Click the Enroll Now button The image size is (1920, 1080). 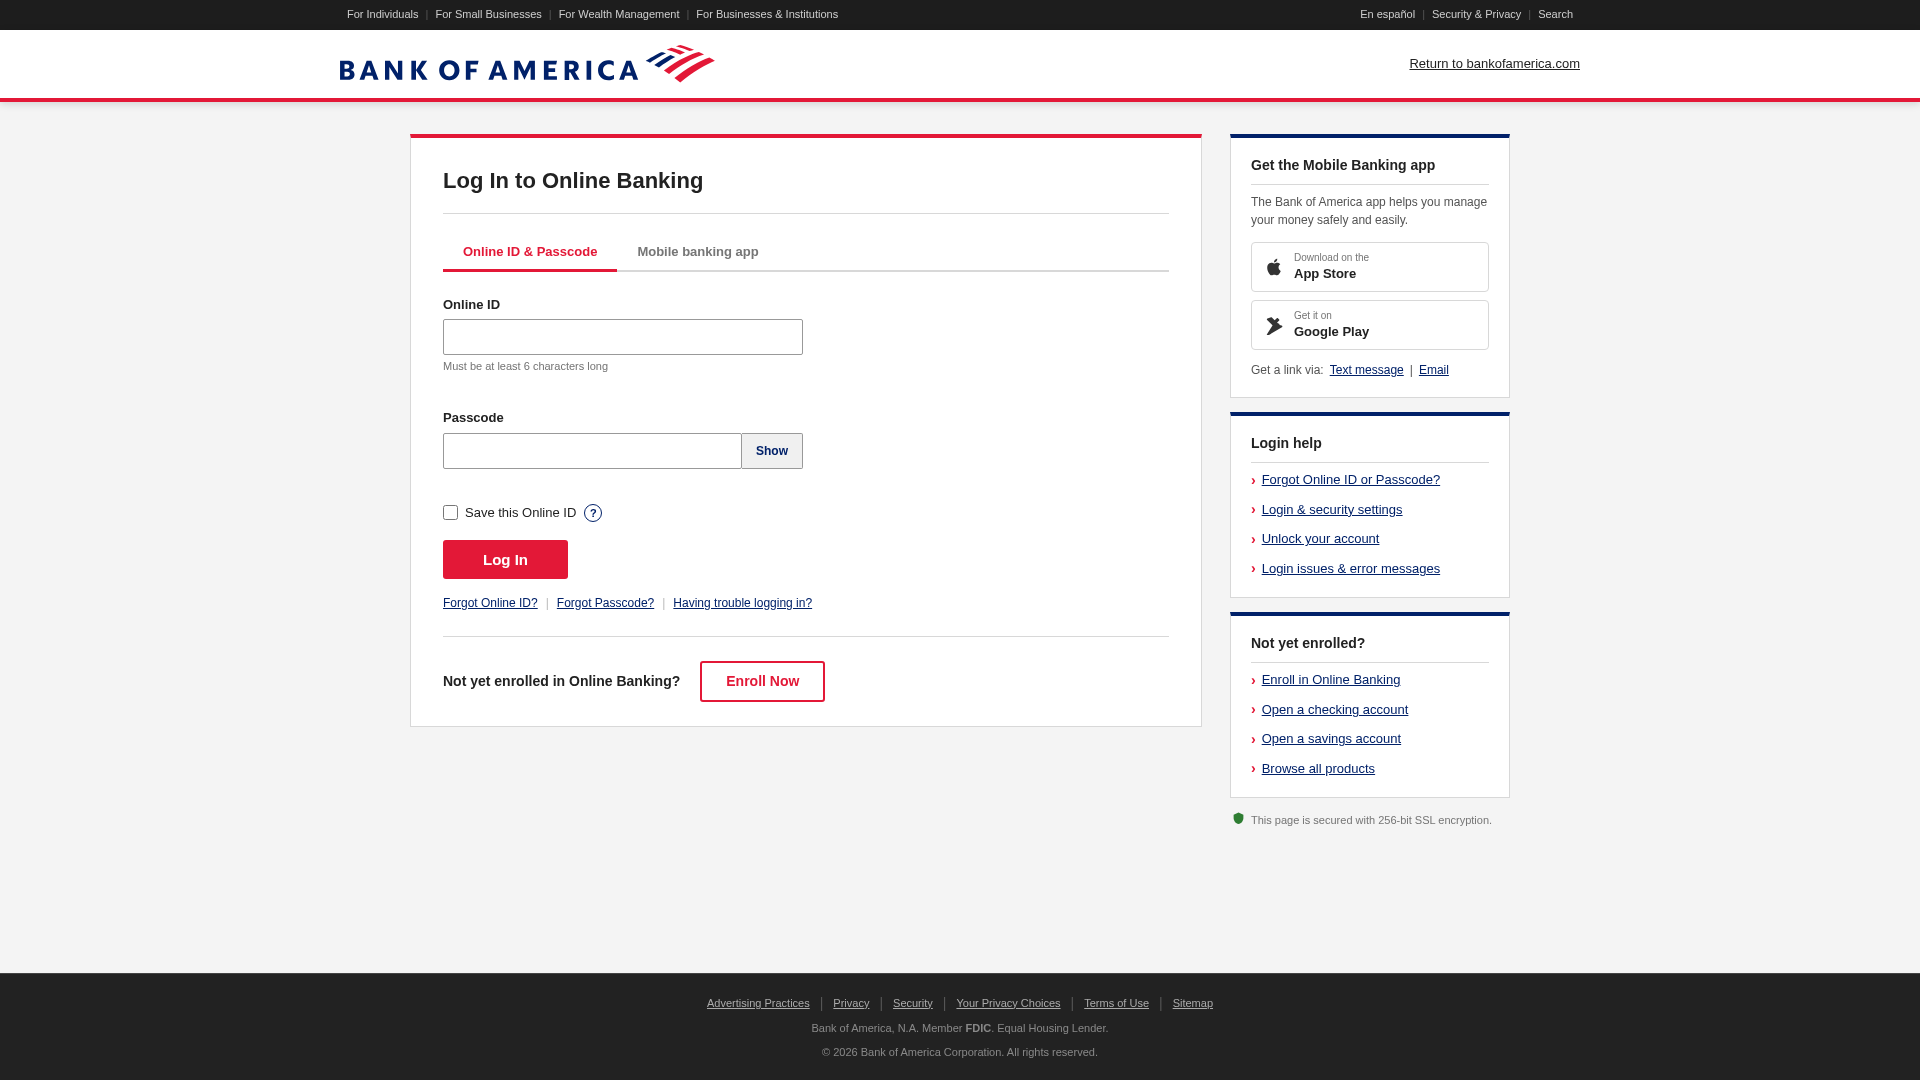(x=762, y=681)
